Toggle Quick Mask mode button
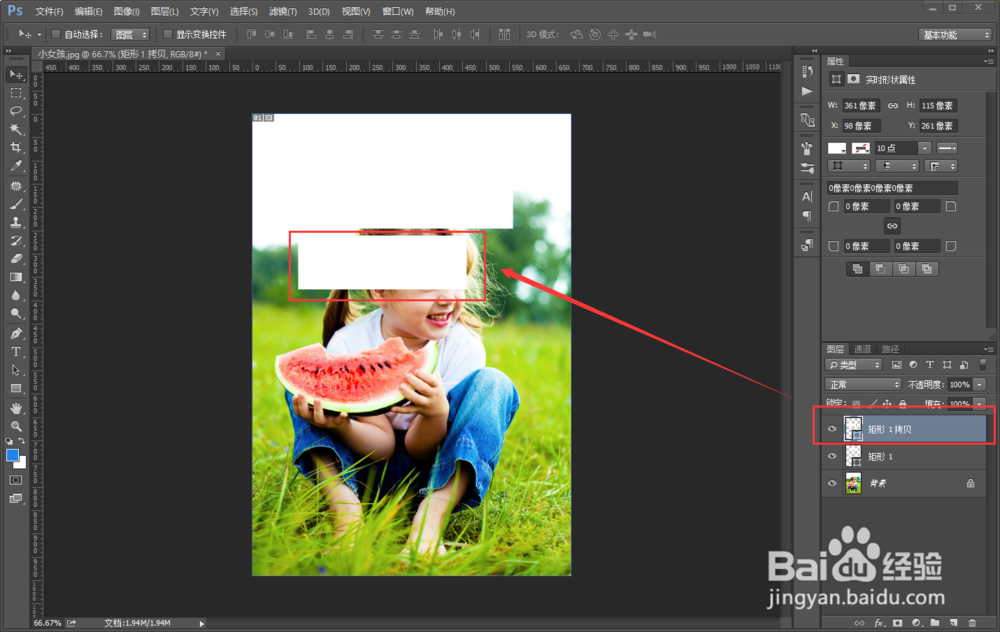Screen dimensions: 1000x632 16,480
